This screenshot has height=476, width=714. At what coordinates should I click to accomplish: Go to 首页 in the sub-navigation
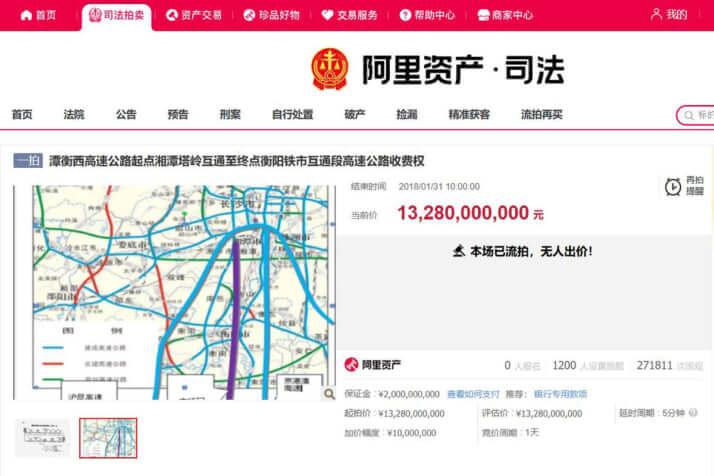(22, 114)
